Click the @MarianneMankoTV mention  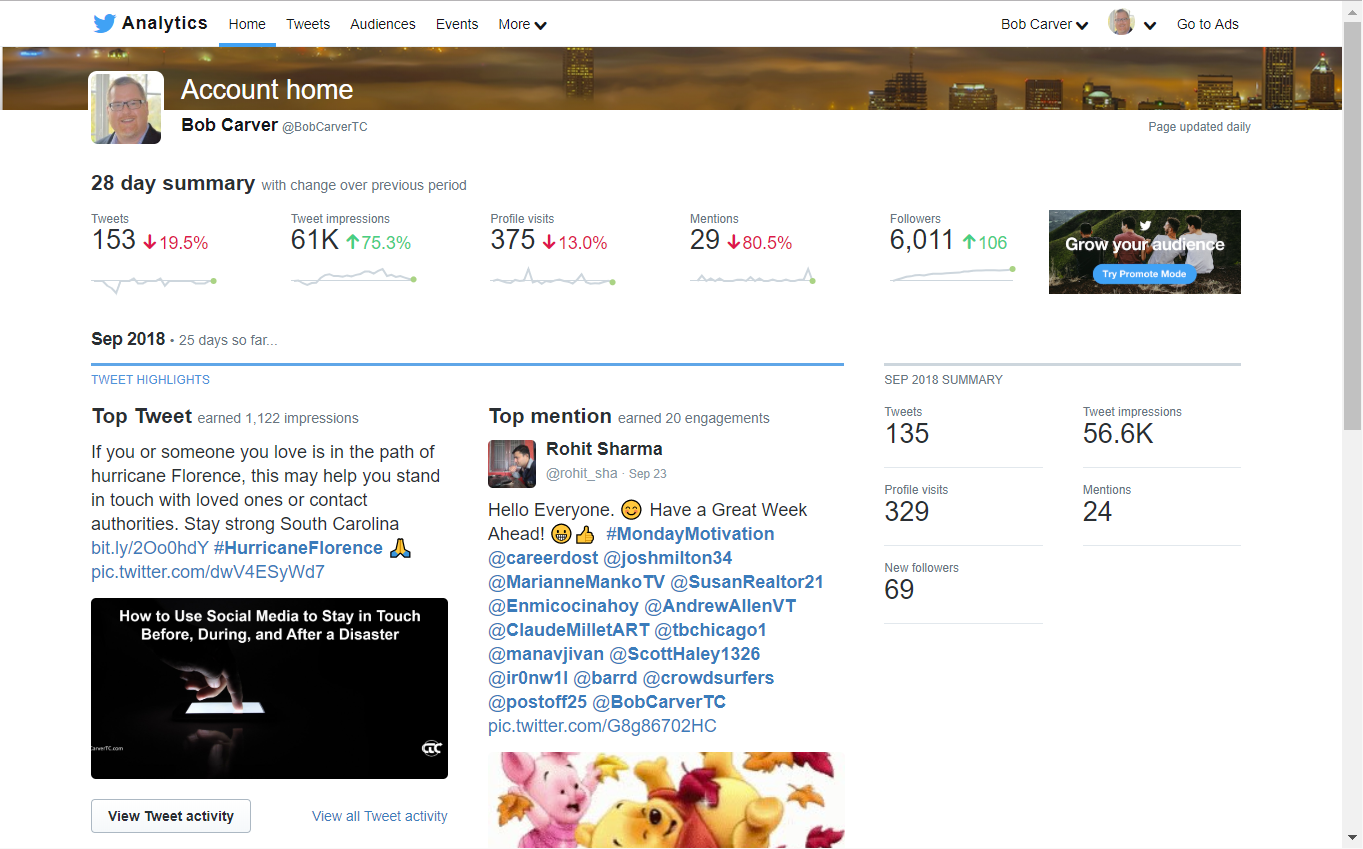click(x=577, y=582)
